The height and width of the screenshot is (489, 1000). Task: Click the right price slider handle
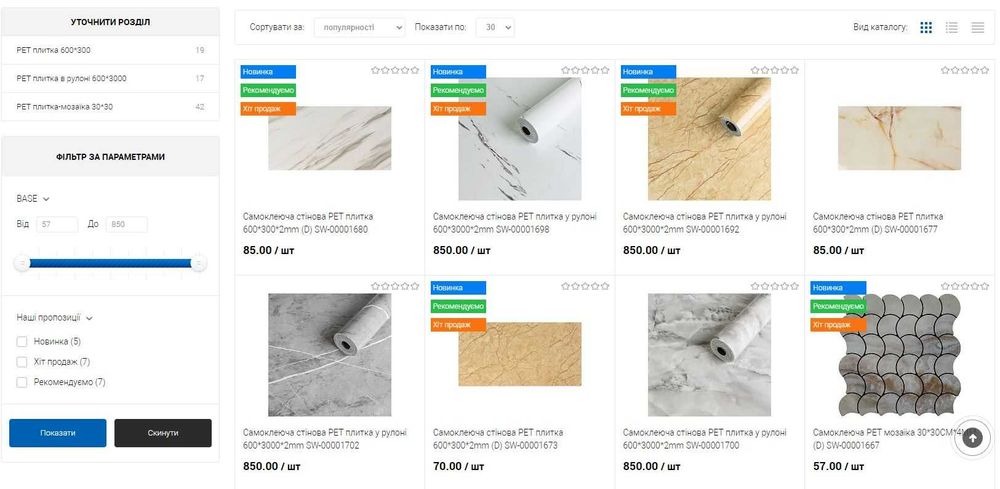tap(198, 263)
